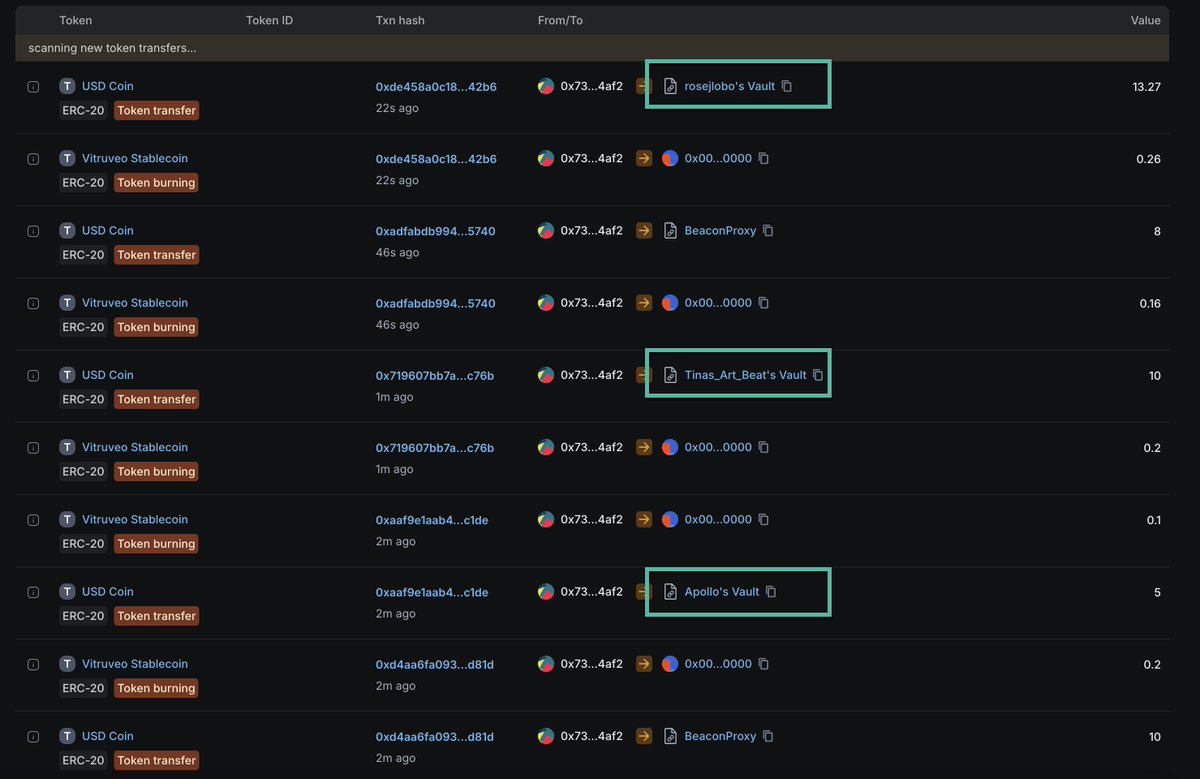Click the Txn hash column header
Viewport: 1200px width, 779px height.
tap(400, 20)
